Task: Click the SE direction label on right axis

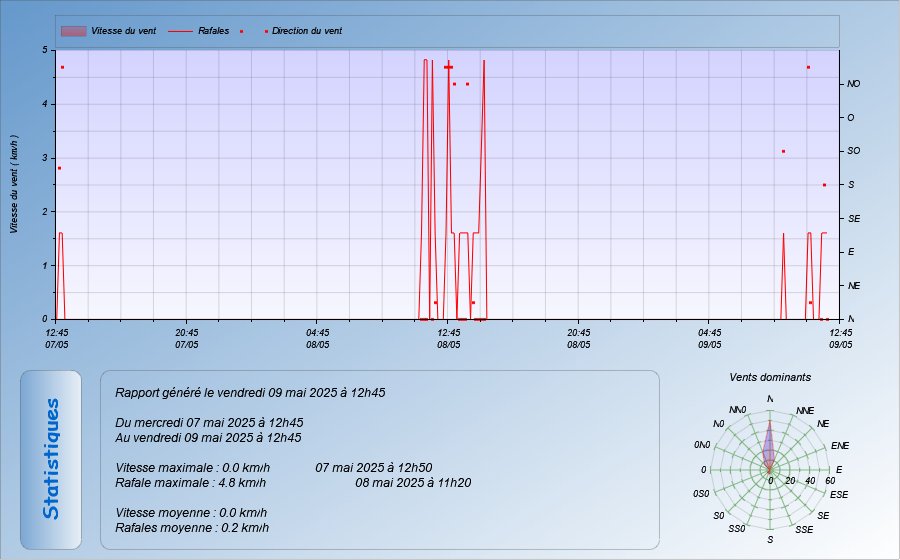Action: click(854, 219)
